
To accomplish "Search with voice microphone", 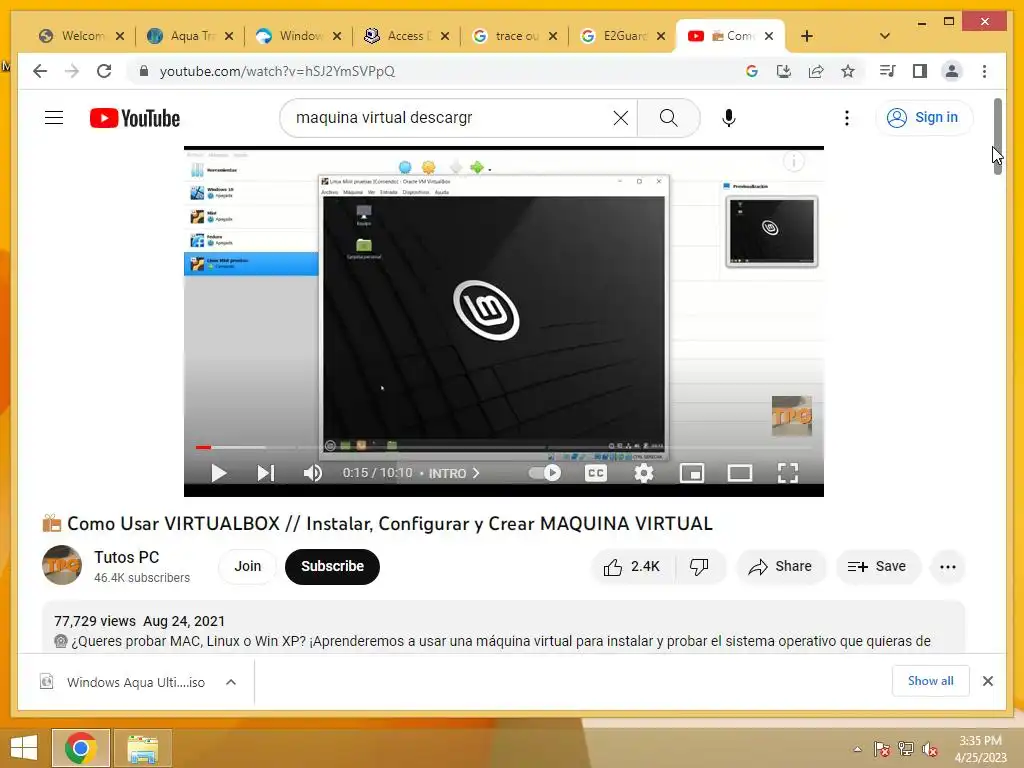I will (x=729, y=118).
